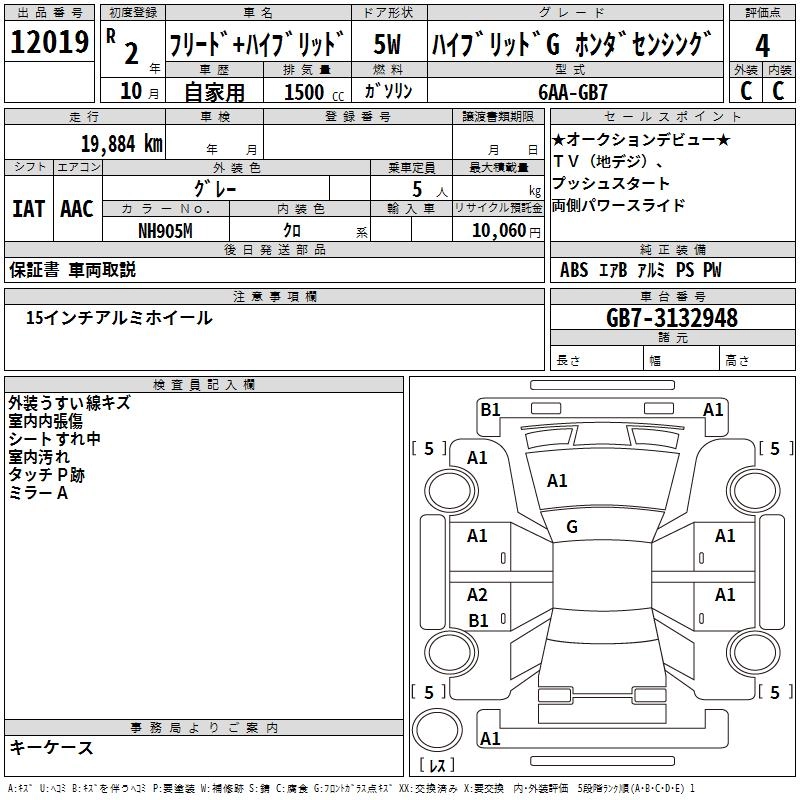Click the G mark on the windshield diagram
The width and height of the screenshot is (800, 800).
(x=572, y=526)
